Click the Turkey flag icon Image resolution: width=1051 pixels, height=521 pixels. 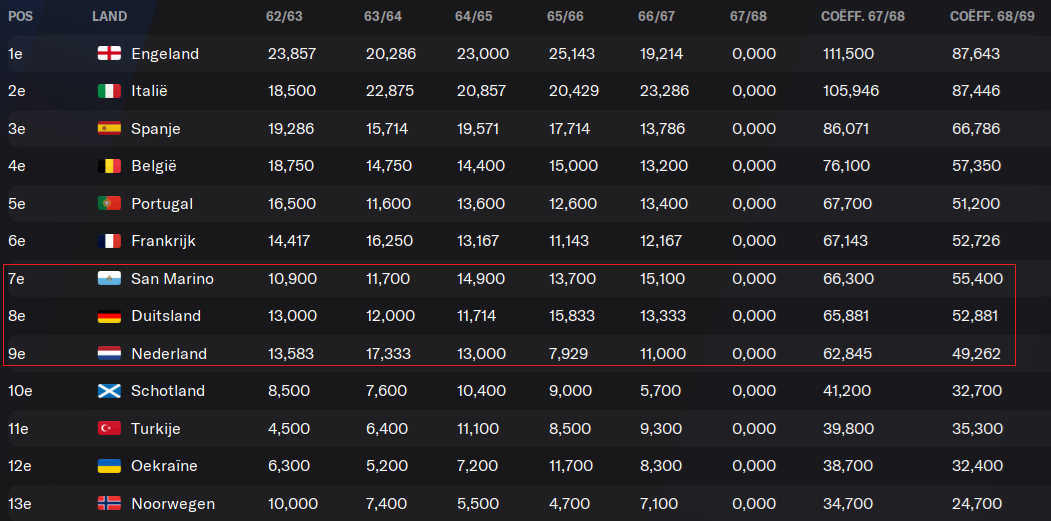click(x=109, y=428)
